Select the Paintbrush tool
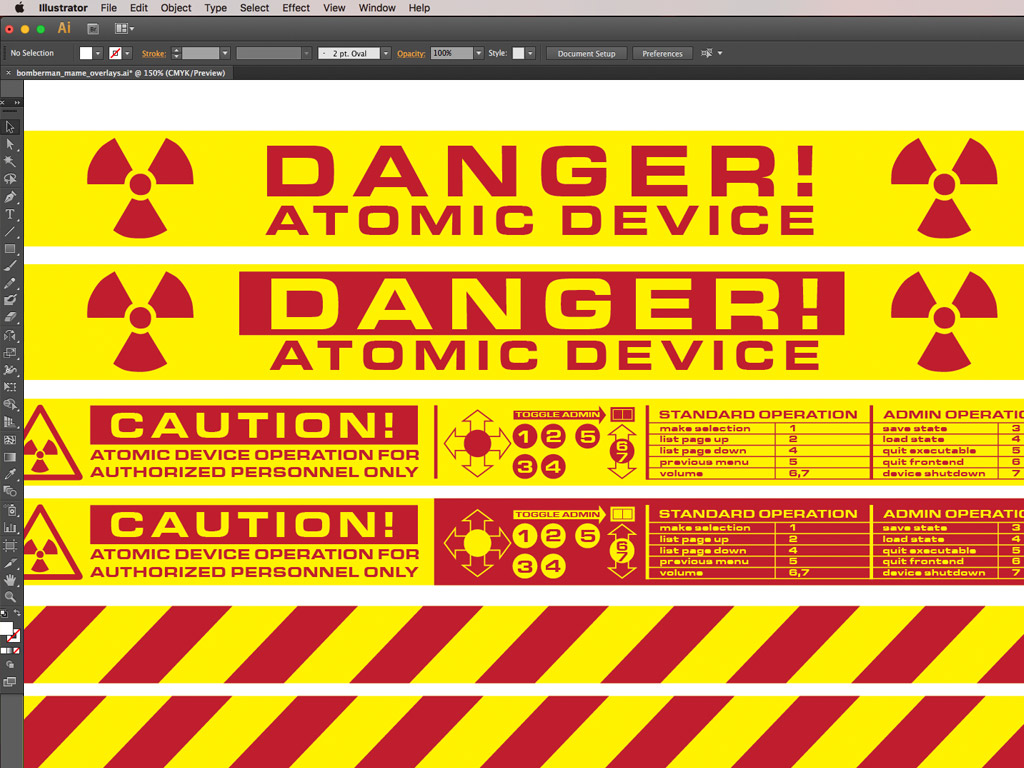 coord(10,266)
